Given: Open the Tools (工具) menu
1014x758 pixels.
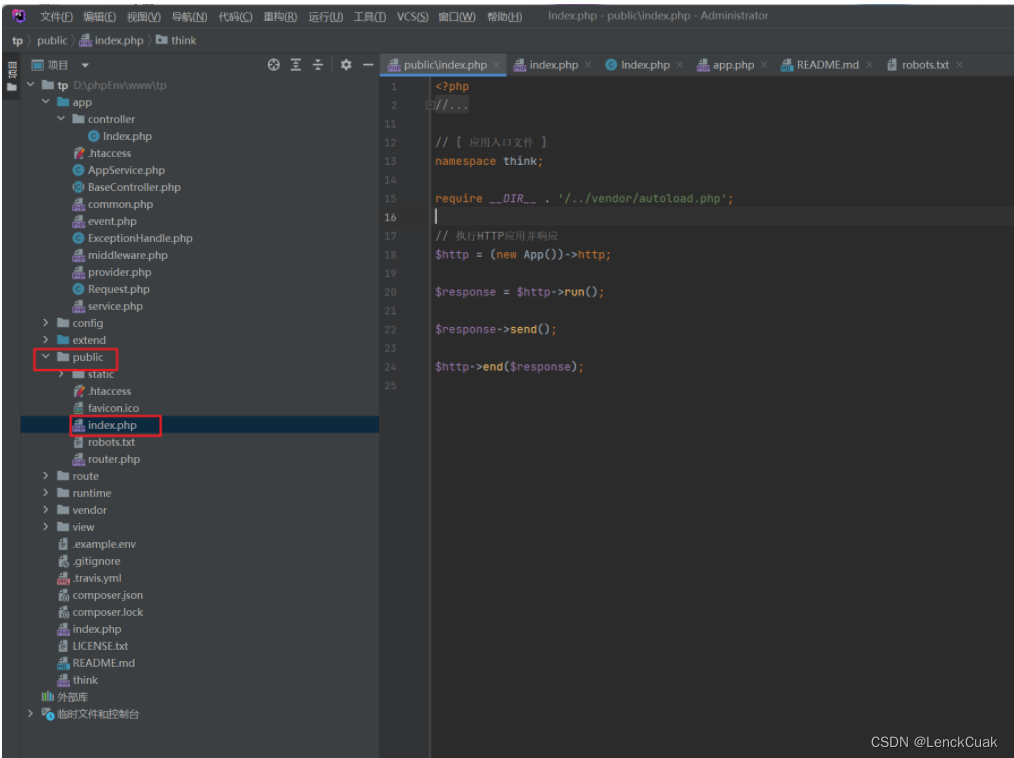Looking at the screenshot, I should pyautogui.click(x=370, y=16).
